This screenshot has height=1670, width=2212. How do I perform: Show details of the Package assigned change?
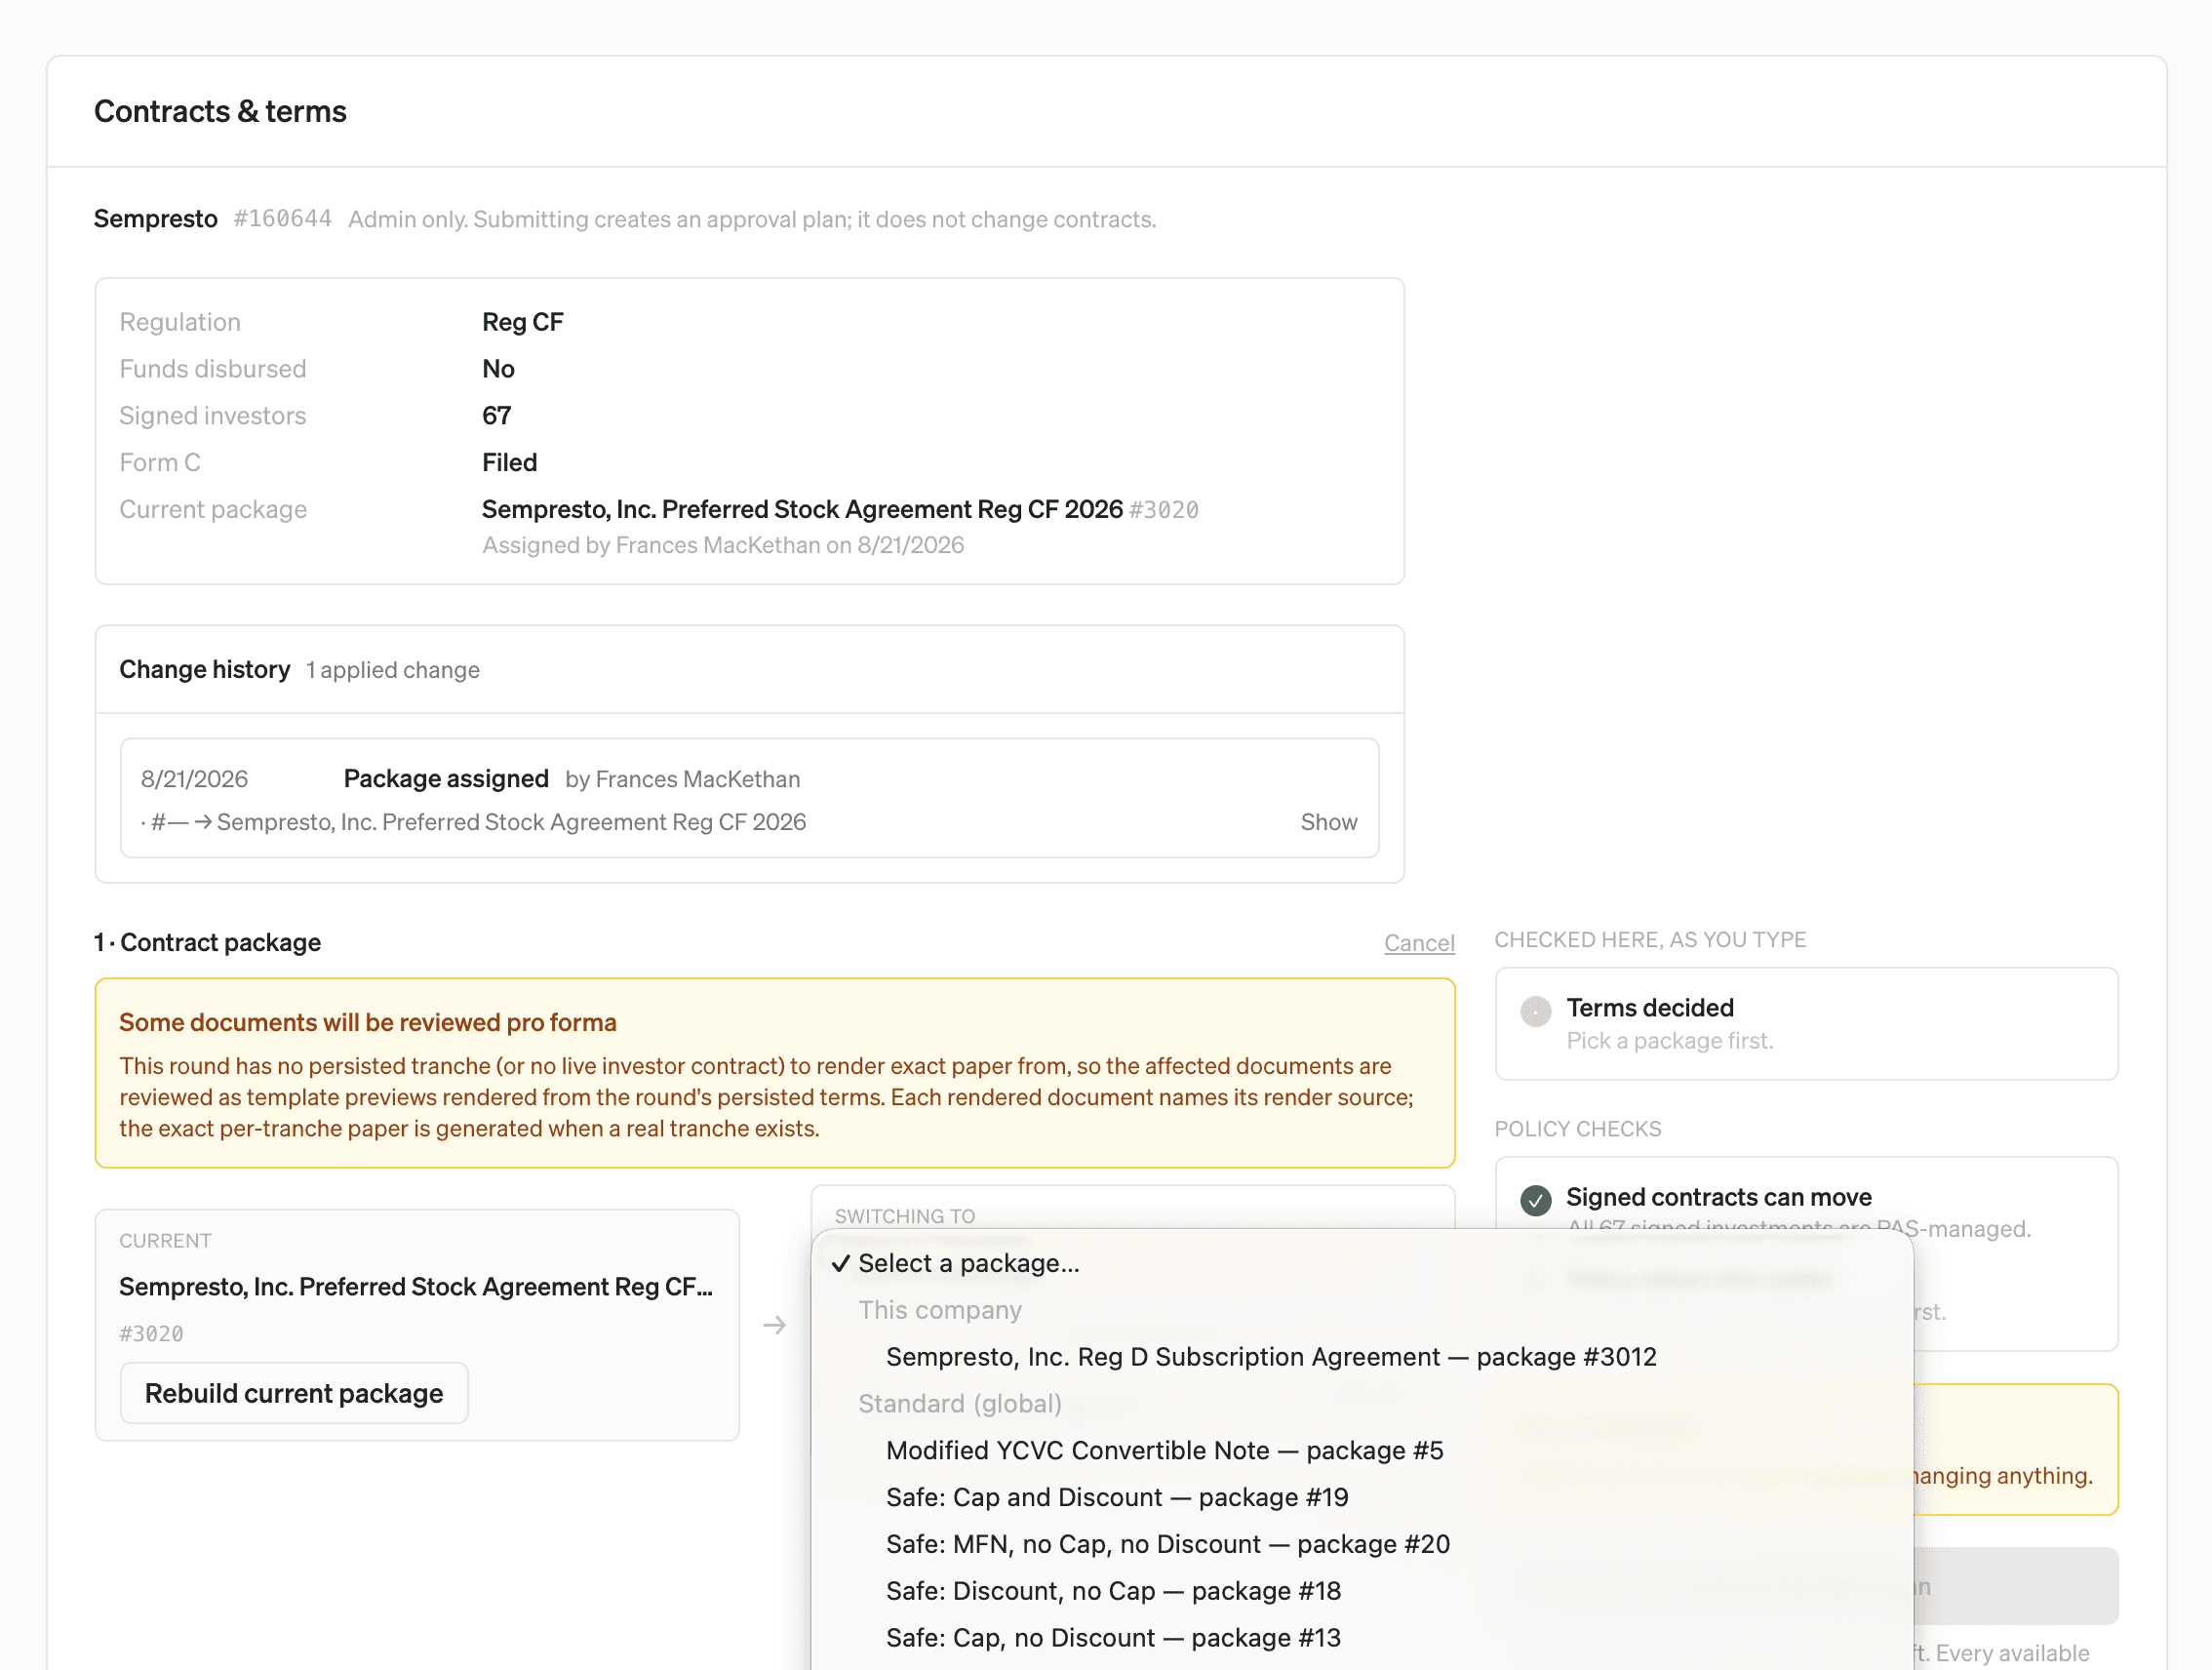click(1328, 822)
